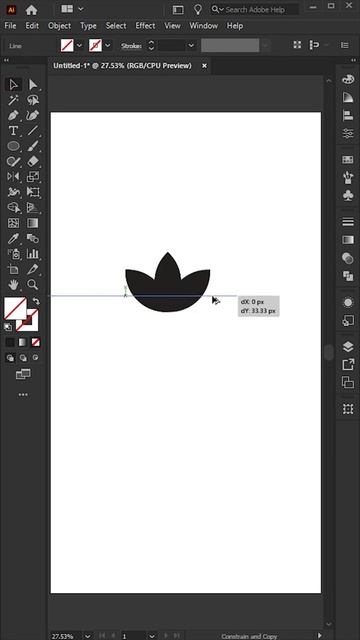
Task: Select the Pen tool
Action: click(x=13, y=115)
